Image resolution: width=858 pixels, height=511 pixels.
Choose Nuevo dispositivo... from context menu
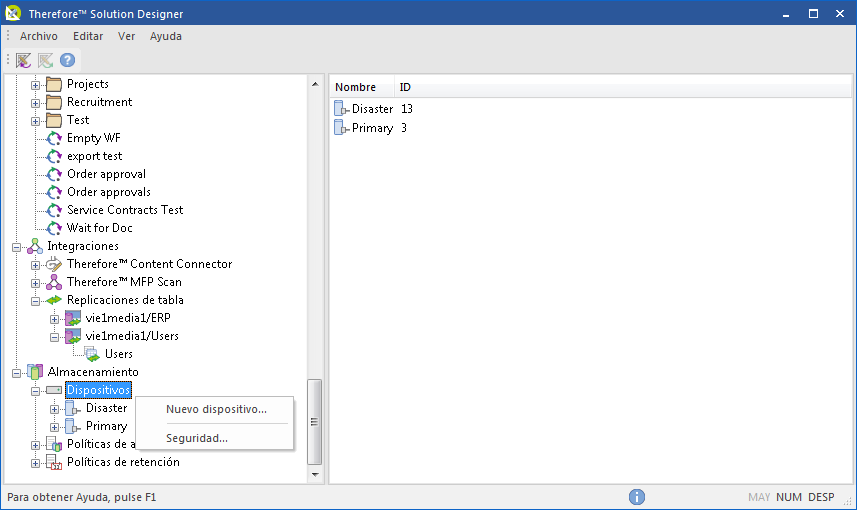tap(214, 409)
